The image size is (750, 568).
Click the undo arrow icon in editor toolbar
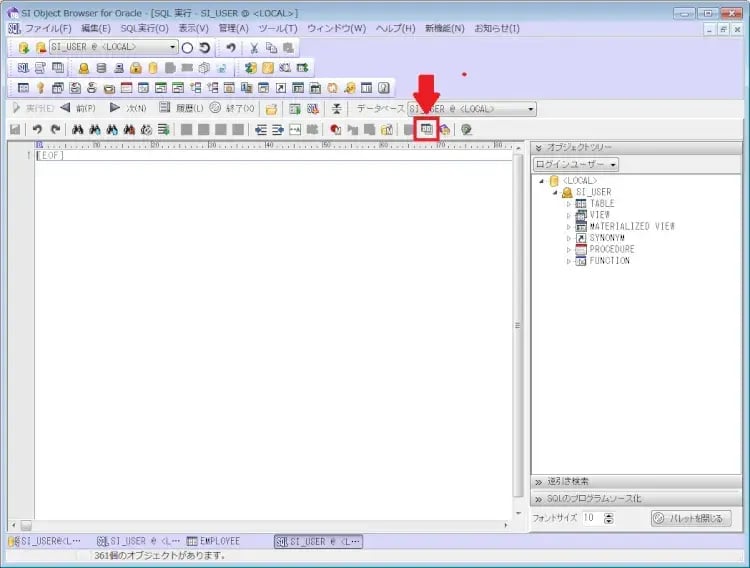click(37, 129)
